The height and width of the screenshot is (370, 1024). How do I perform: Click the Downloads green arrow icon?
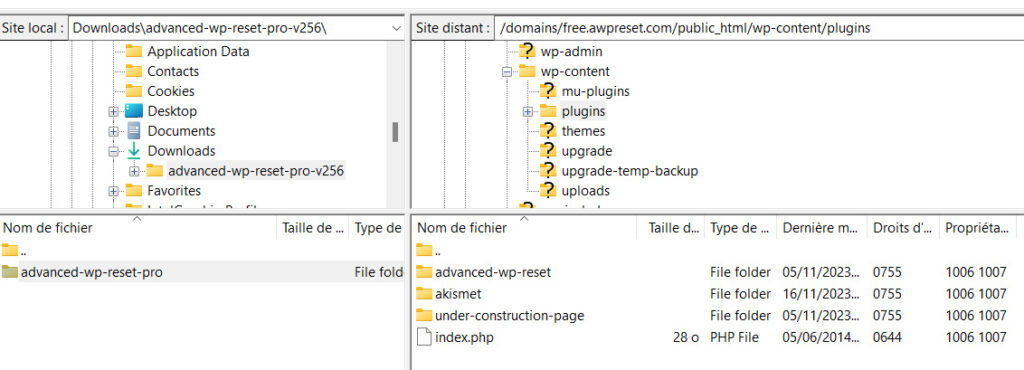pos(133,151)
